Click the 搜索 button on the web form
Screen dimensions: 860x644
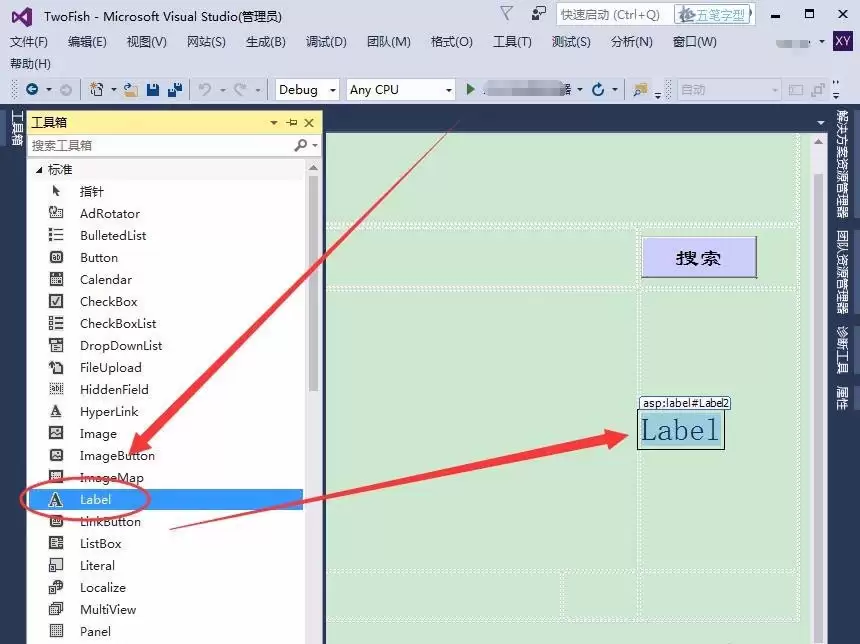699,257
